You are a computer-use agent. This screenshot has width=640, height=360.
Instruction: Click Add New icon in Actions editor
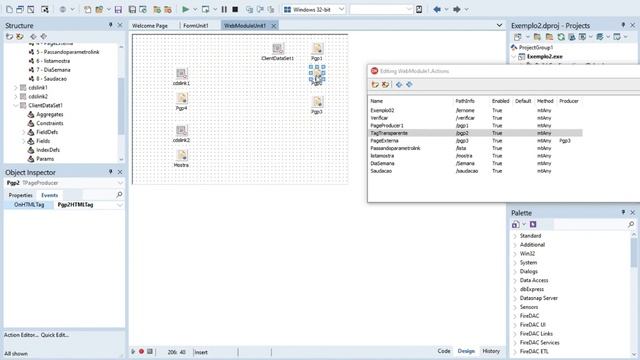pos(375,84)
